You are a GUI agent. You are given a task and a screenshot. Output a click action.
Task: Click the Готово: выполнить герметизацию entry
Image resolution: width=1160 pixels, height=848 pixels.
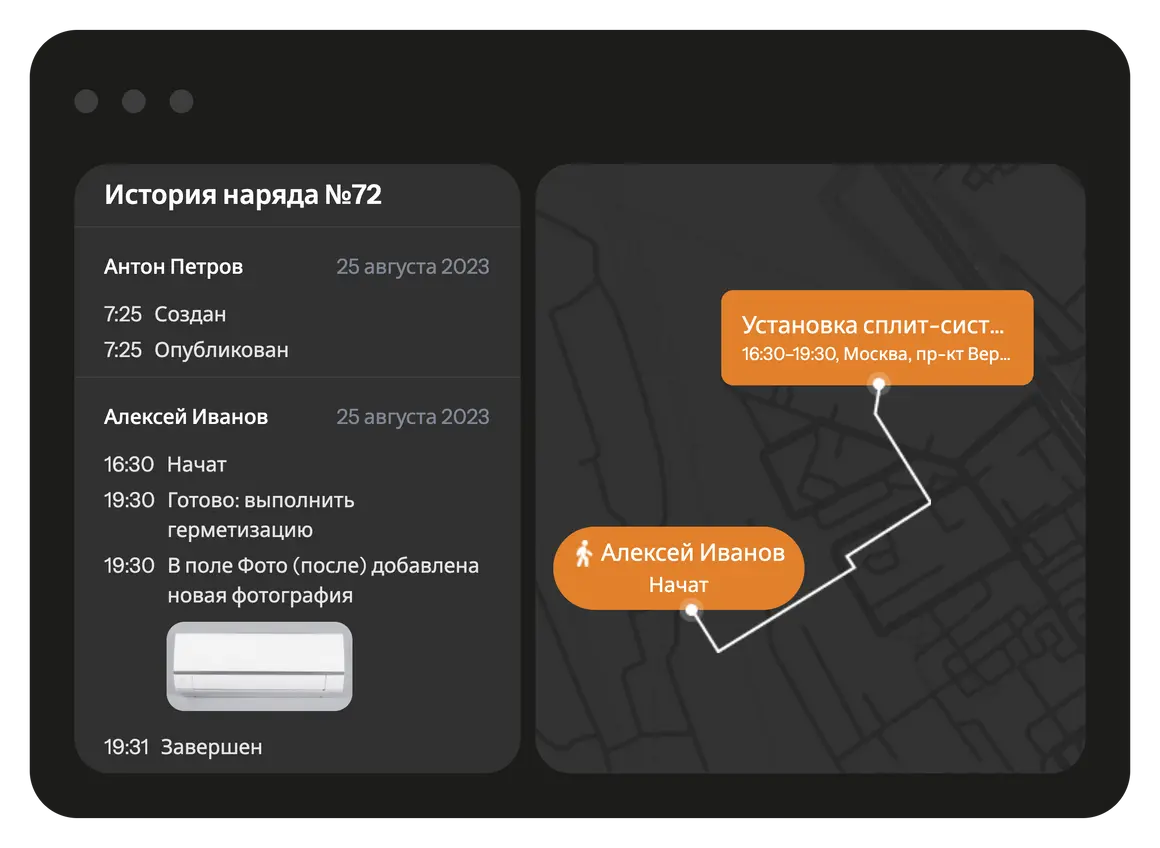click(260, 514)
